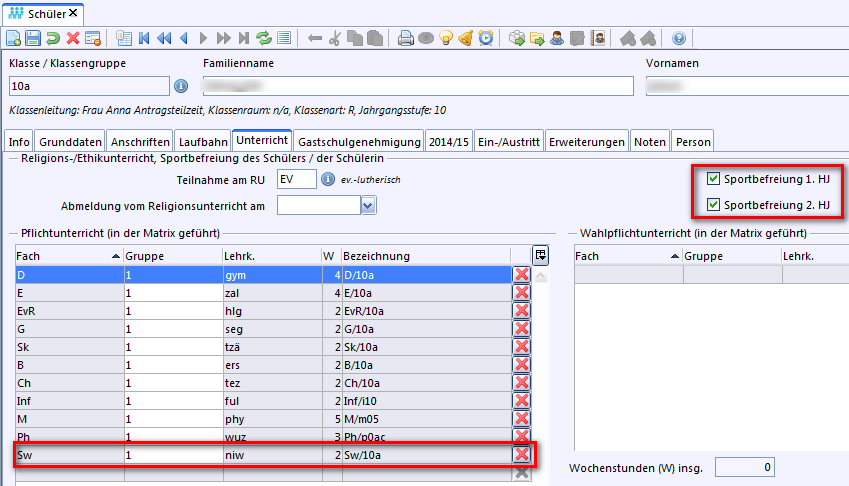Toggle Sportbefreiung 1. HJ checkbox
The image size is (849, 486).
coord(713,180)
